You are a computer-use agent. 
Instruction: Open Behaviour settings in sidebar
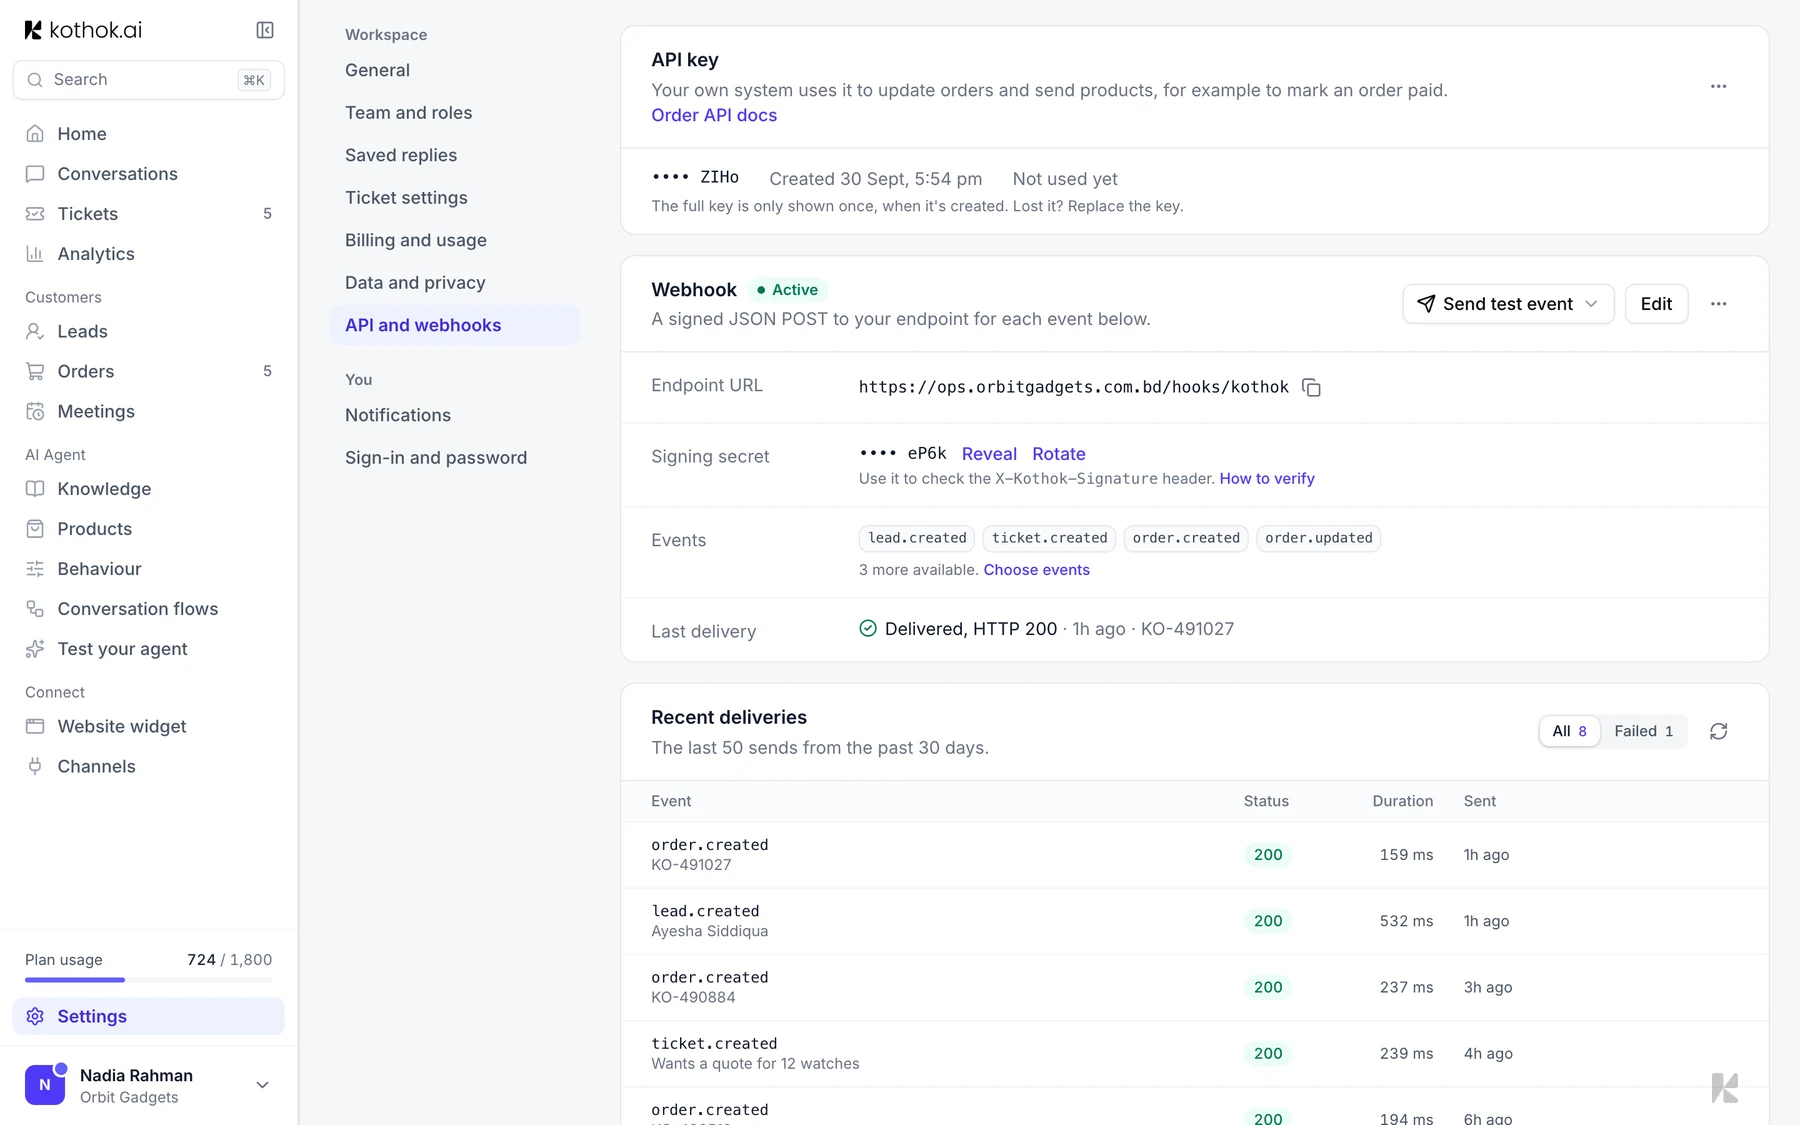tap(149, 569)
